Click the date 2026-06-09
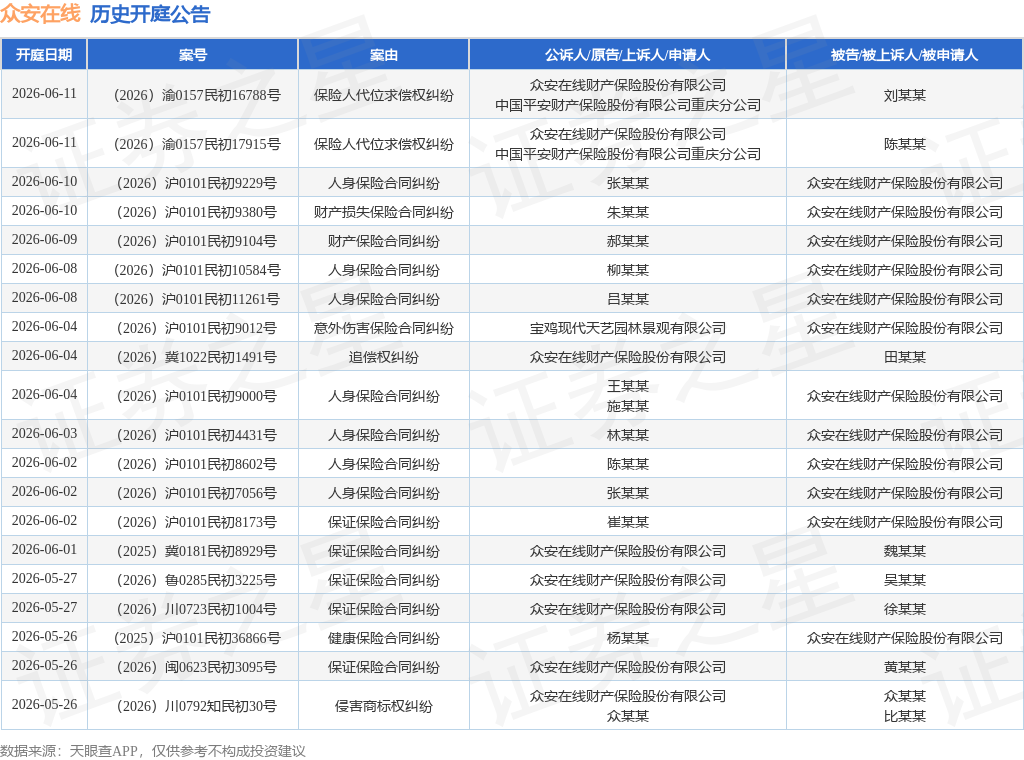The height and width of the screenshot is (760, 1024). 44,240
